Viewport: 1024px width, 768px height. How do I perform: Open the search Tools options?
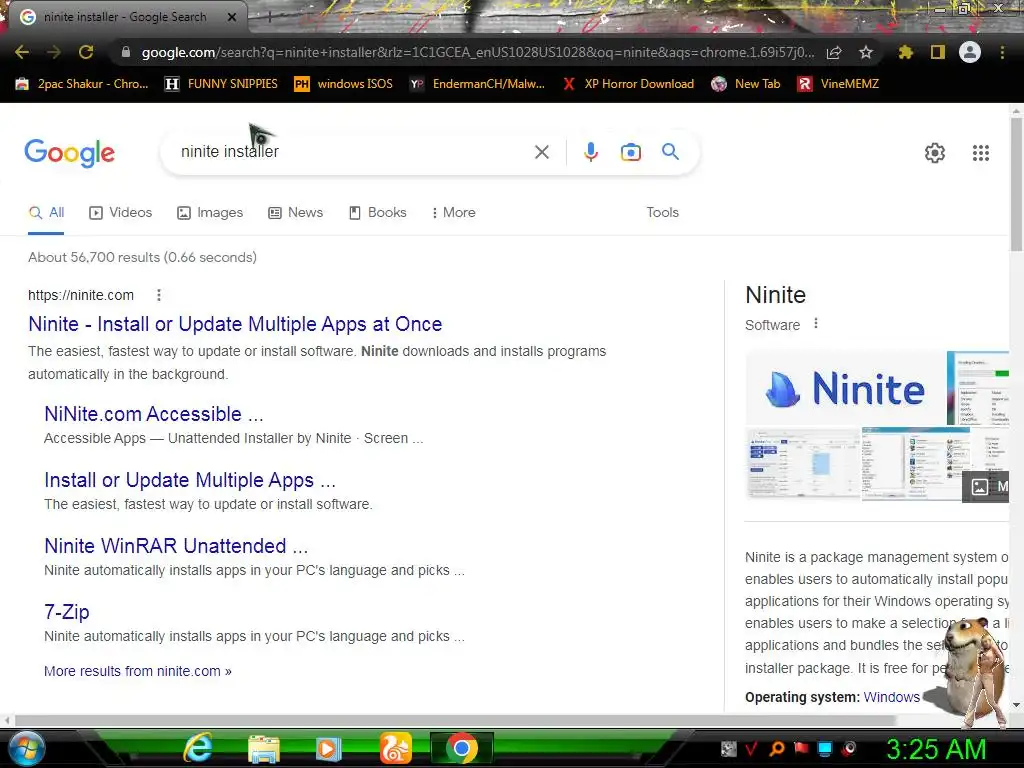[x=662, y=213]
